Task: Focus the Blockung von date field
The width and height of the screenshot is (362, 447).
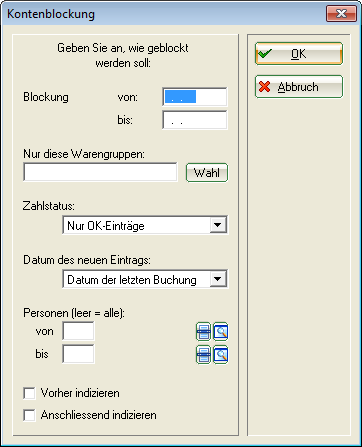Action: (x=195, y=97)
